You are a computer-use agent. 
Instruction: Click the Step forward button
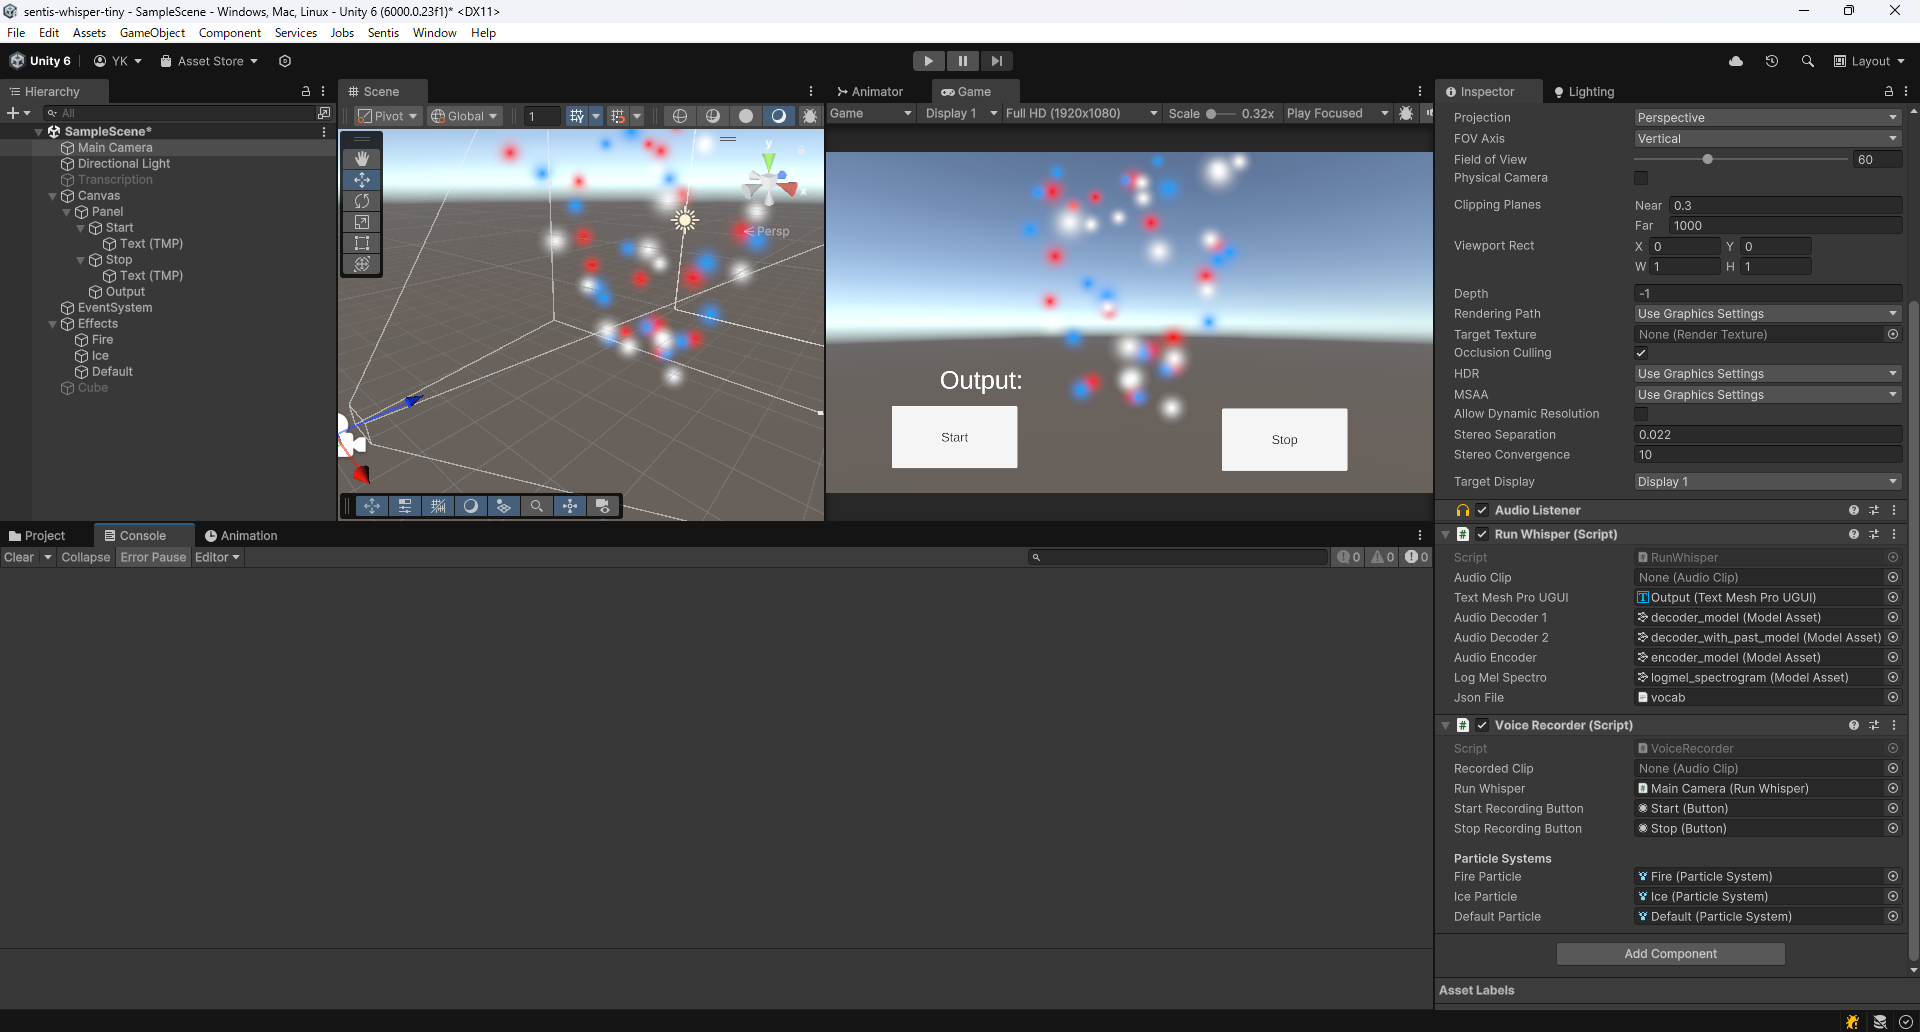(x=997, y=61)
